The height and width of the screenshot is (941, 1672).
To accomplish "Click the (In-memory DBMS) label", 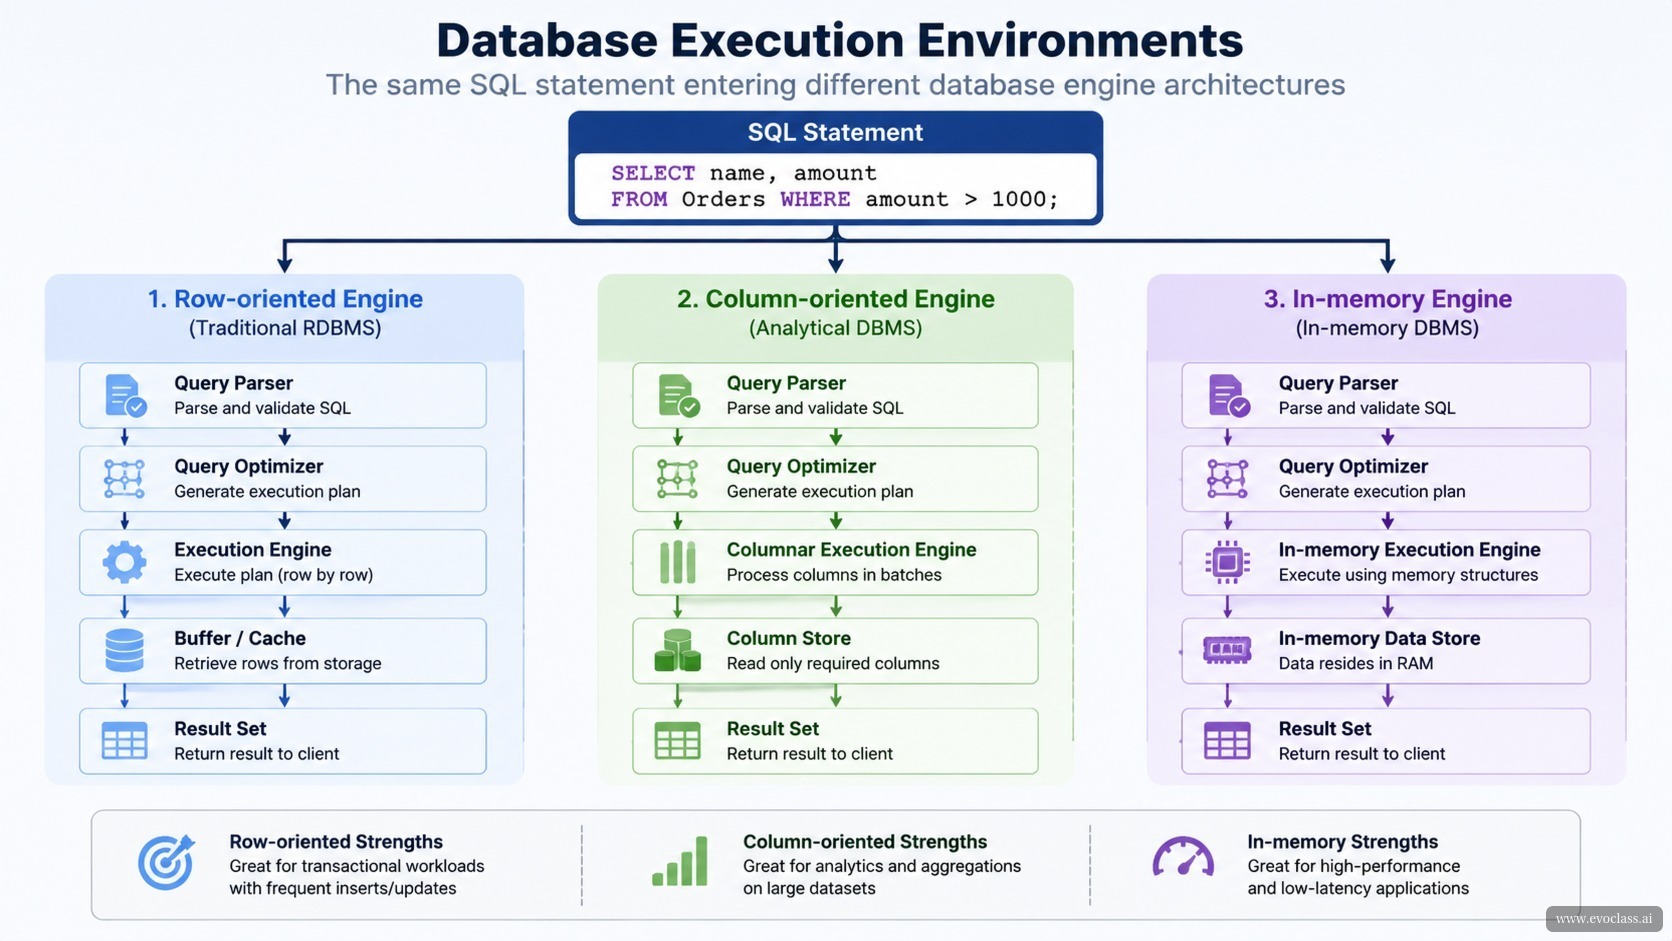I will pyautogui.click(x=1388, y=328).
